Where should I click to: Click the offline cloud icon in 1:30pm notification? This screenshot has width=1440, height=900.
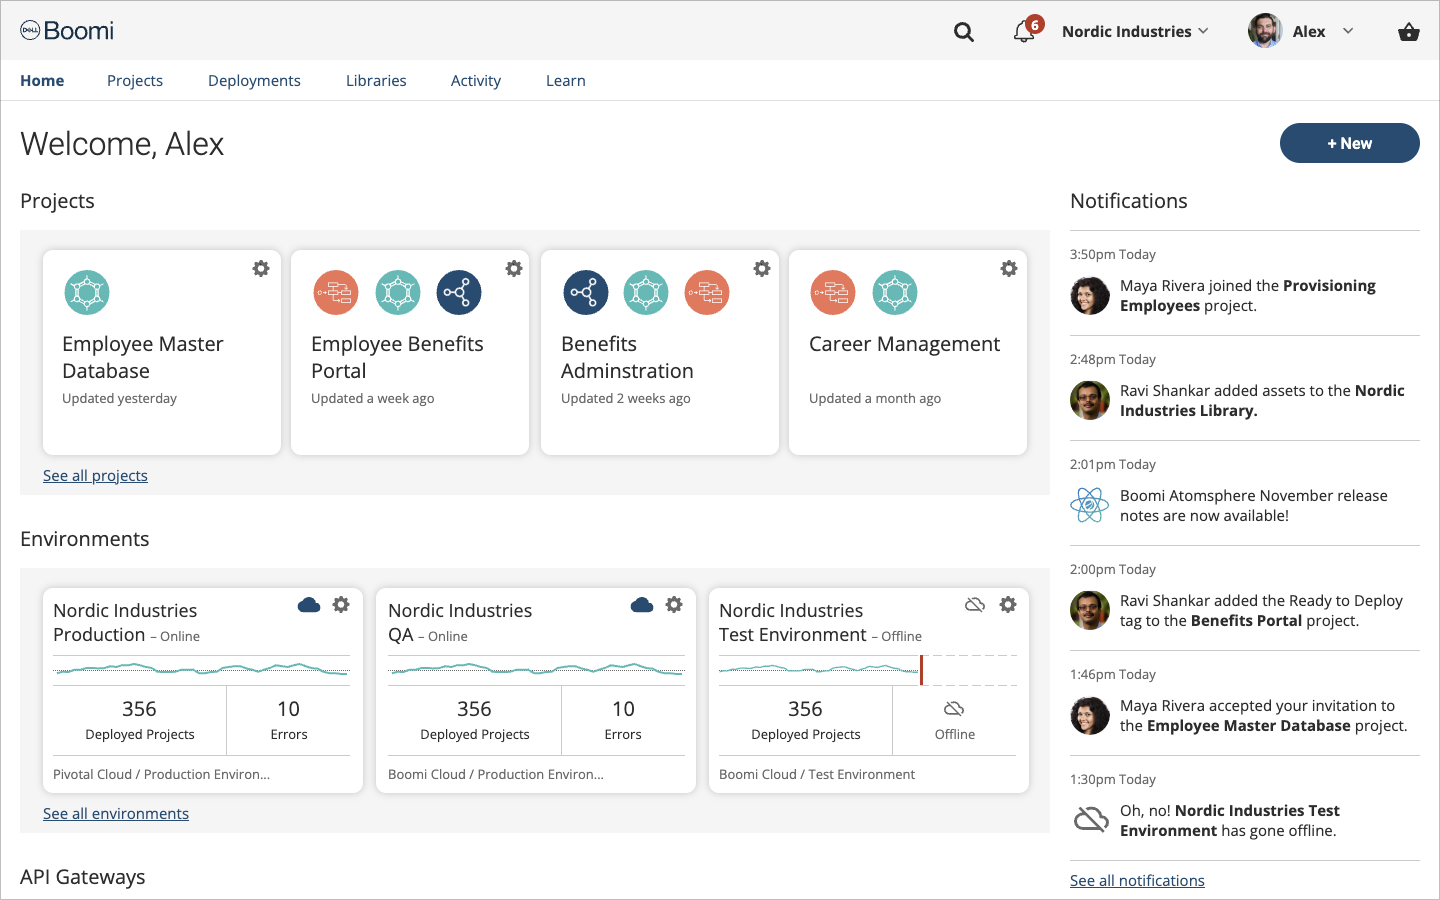1091,820
